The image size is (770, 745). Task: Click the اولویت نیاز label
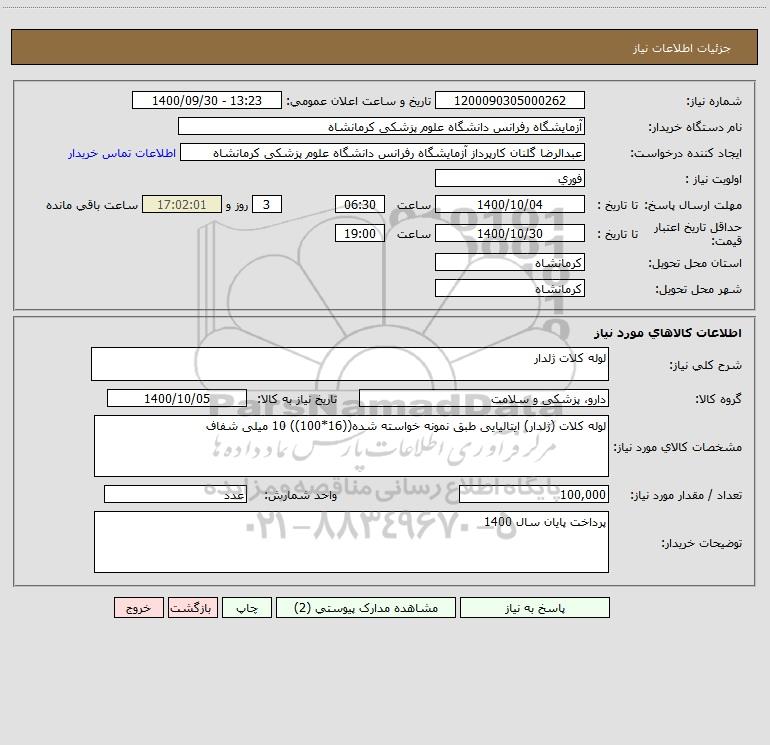[714, 180]
